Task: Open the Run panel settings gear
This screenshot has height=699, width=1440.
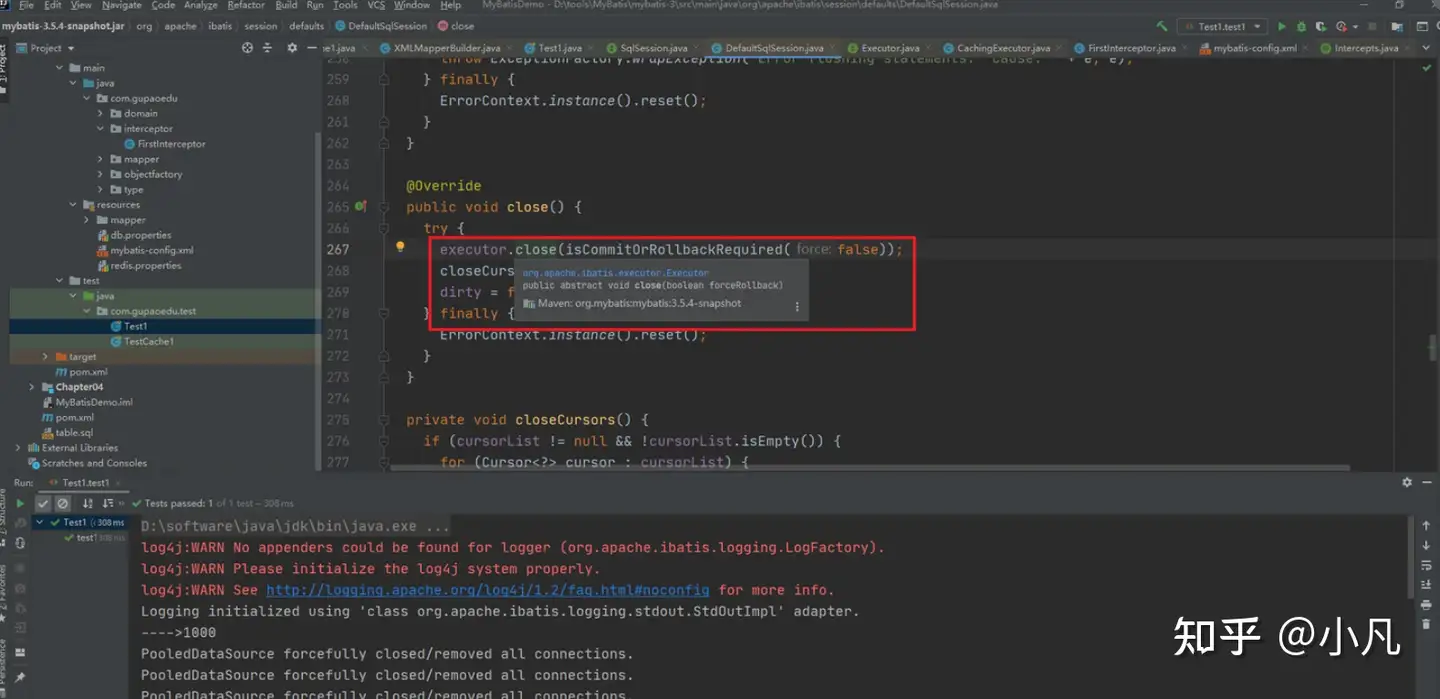Action: pyautogui.click(x=1407, y=482)
